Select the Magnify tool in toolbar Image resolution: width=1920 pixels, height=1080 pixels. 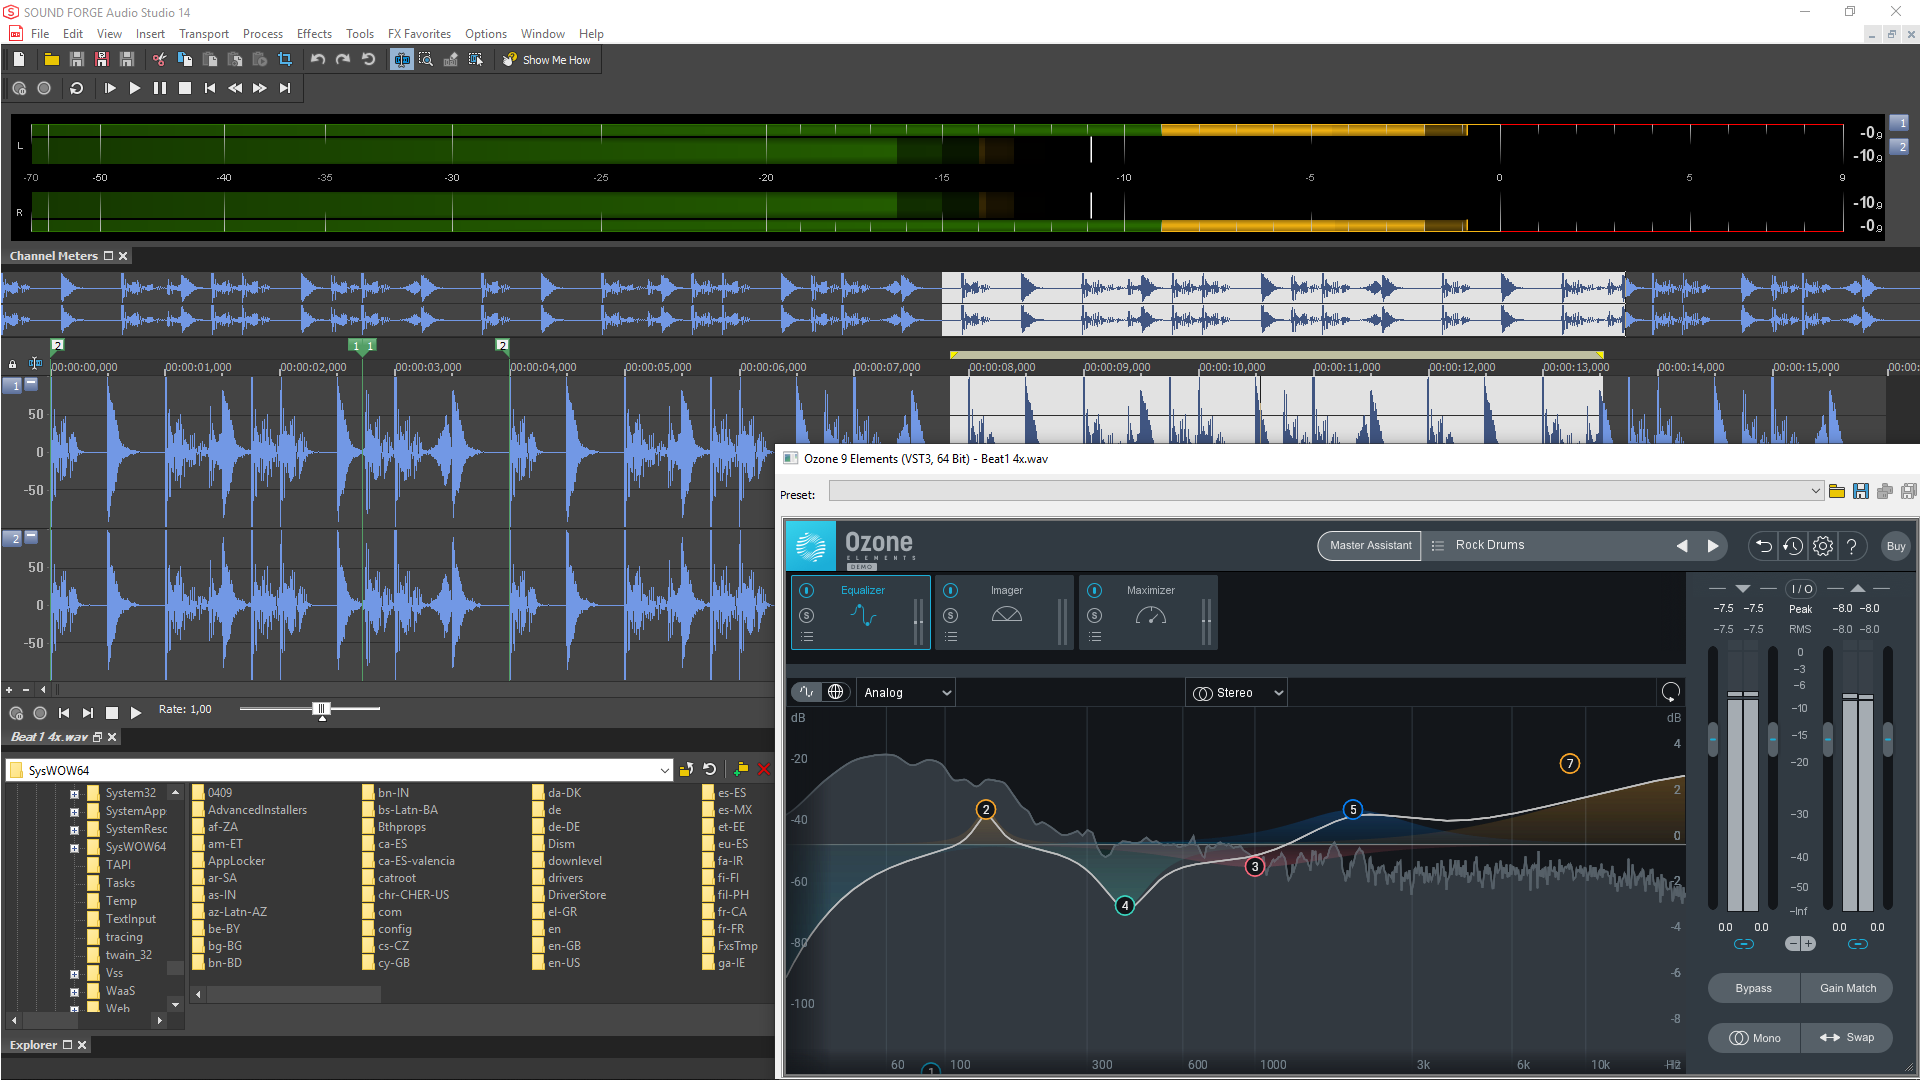coord(426,60)
